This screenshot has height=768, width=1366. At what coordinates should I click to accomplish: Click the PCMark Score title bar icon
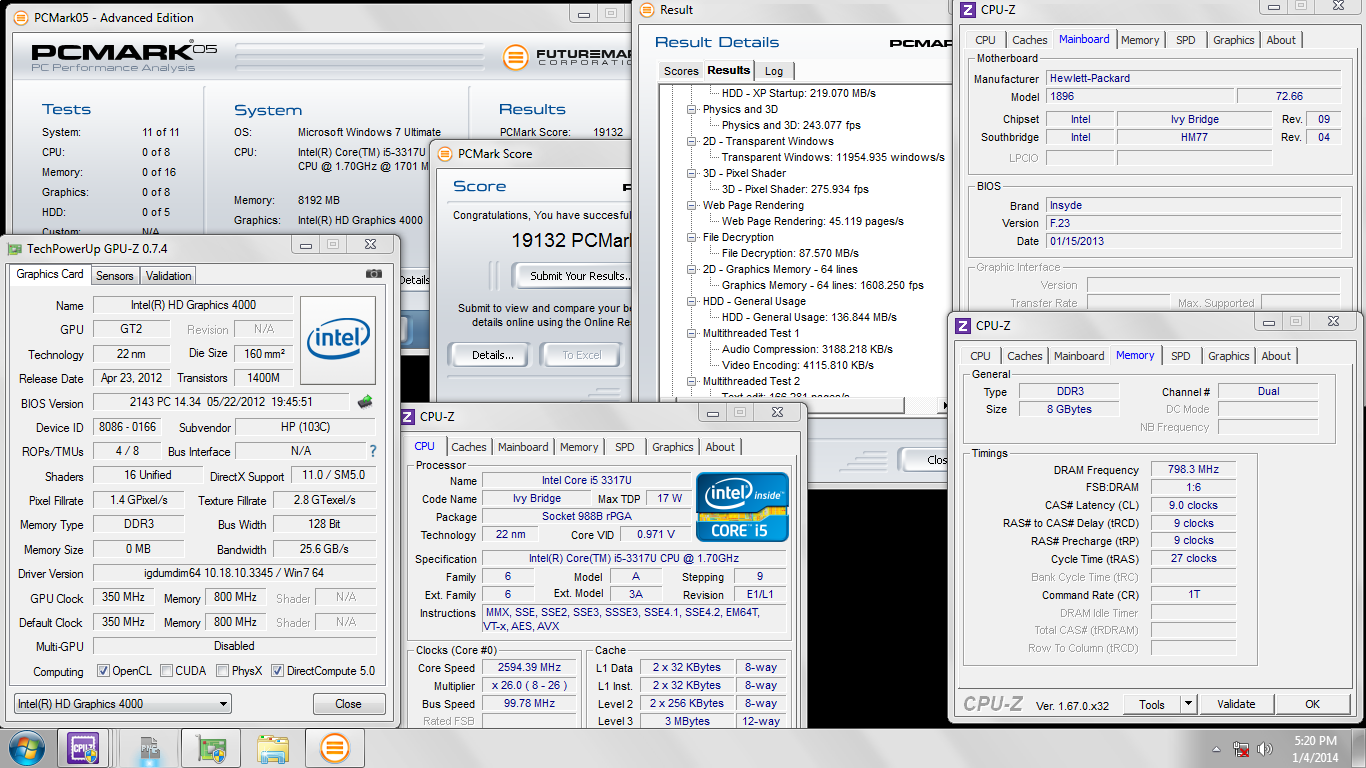[x=446, y=154]
